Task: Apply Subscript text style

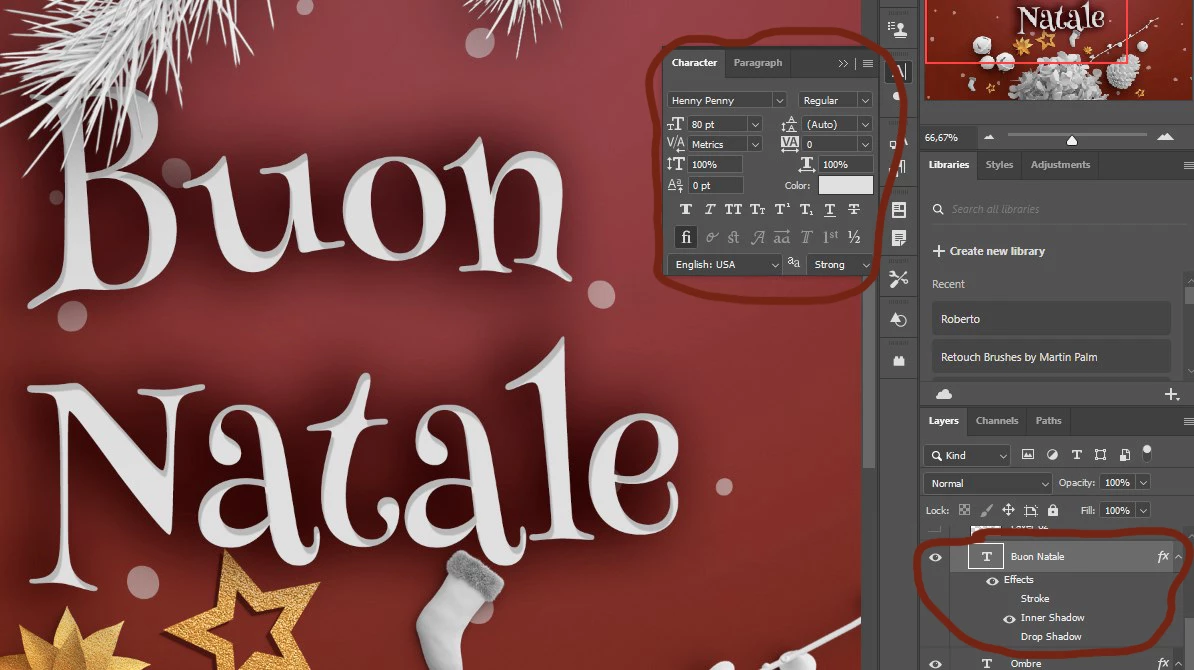Action: click(806, 209)
